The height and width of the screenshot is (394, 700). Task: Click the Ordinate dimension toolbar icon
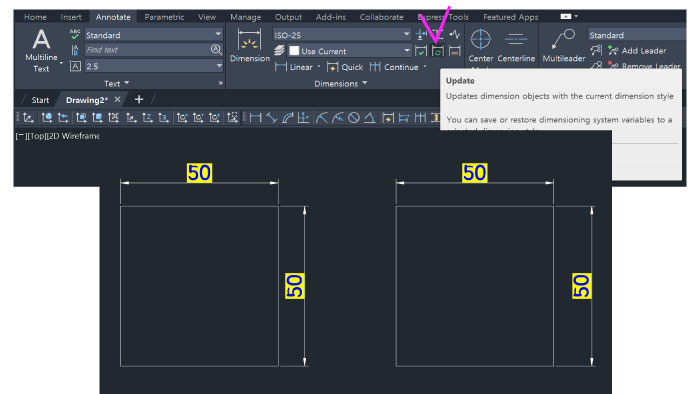coord(304,118)
